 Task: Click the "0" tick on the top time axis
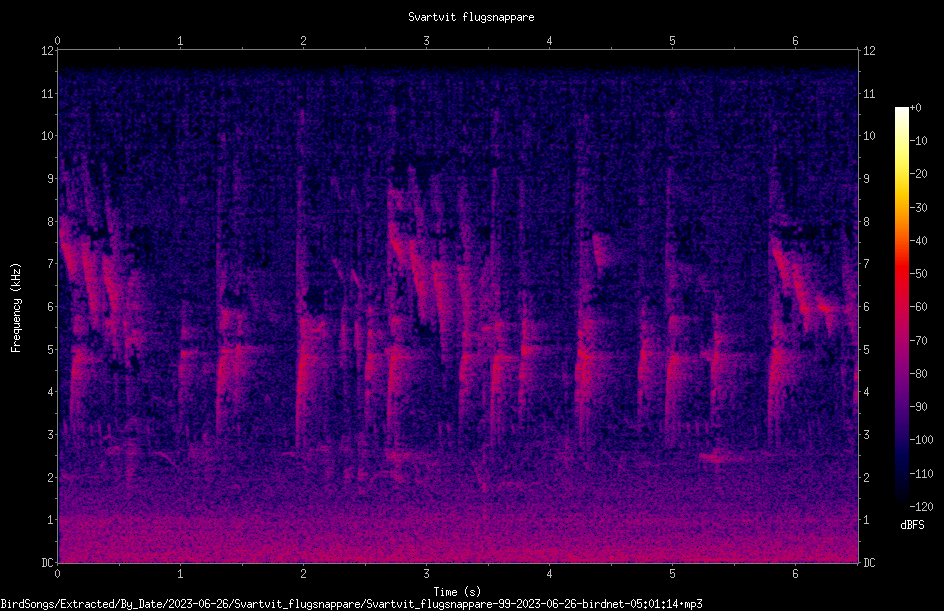[x=57, y=41]
